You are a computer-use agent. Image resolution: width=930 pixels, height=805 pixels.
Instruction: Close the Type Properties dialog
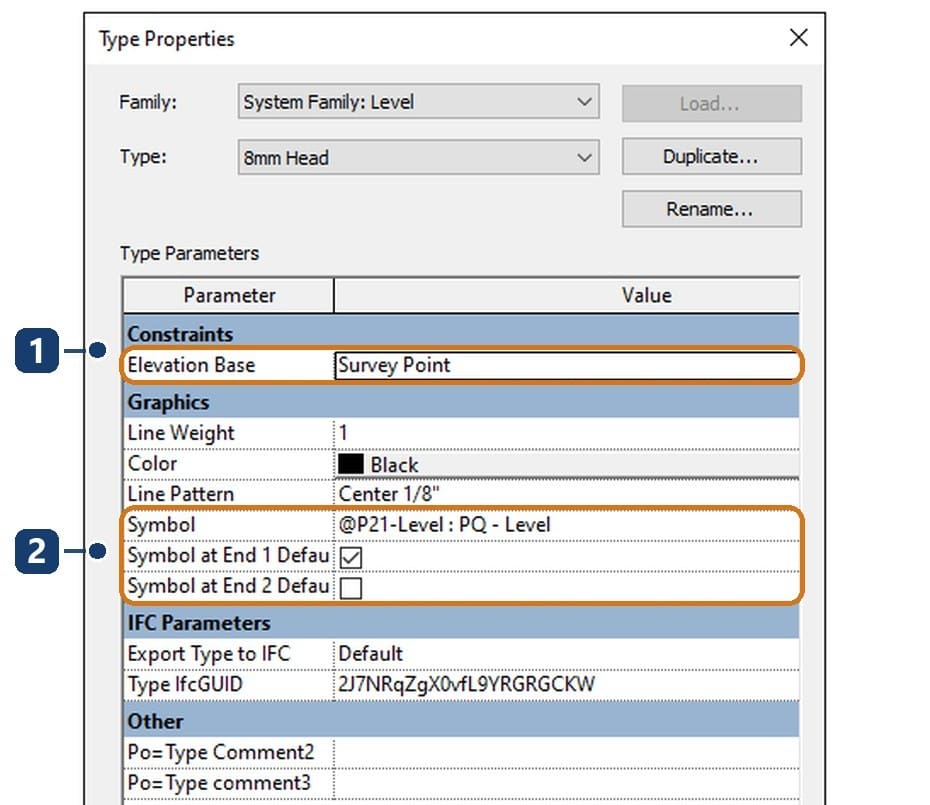(798, 38)
